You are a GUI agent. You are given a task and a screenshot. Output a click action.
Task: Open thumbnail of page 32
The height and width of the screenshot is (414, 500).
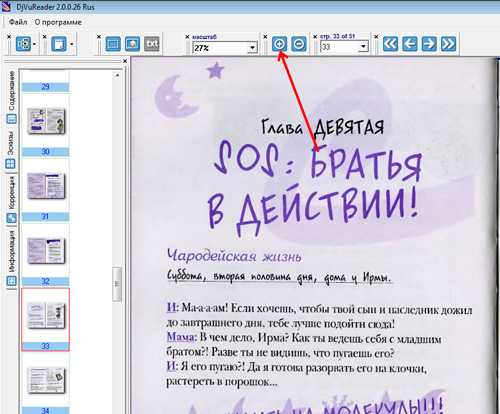[46, 250]
